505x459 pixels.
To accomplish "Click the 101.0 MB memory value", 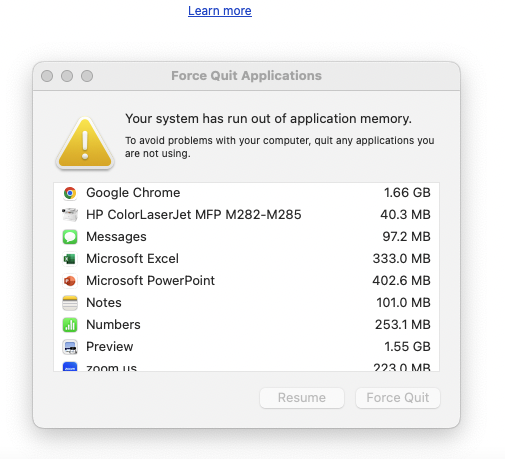I will click(403, 303).
